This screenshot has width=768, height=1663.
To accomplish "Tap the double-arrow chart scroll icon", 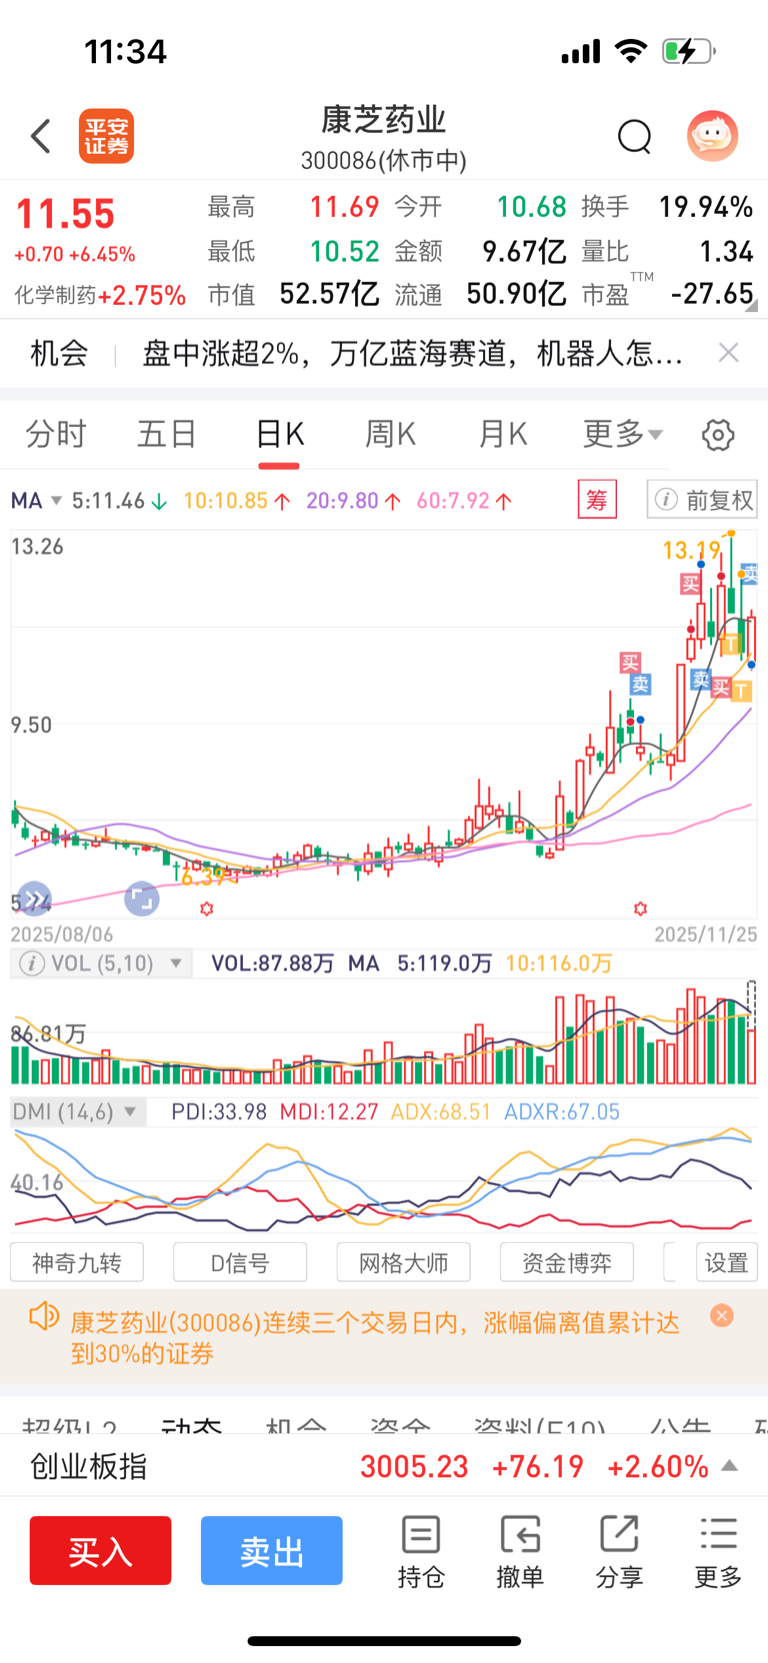I will pyautogui.click(x=34, y=900).
